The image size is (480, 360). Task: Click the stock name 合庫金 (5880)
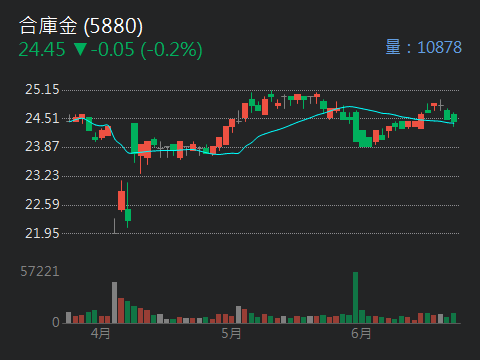point(81,26)
